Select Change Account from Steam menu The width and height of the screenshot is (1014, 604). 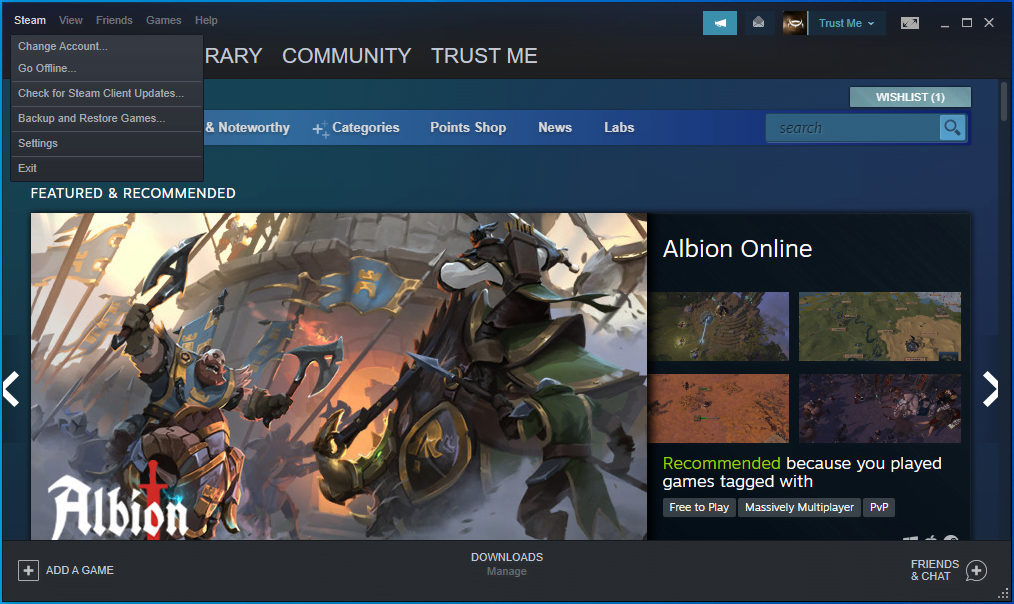[x=107, y=47]
